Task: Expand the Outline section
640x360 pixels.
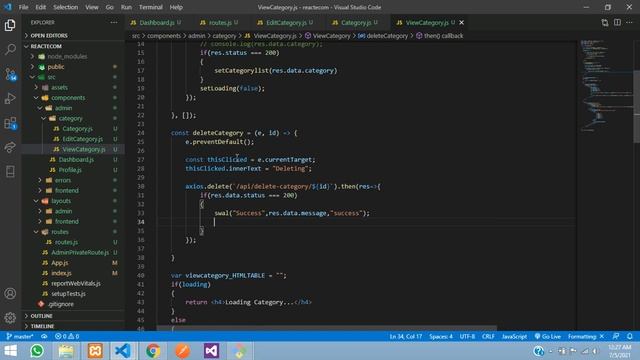Action: point(73,316)
